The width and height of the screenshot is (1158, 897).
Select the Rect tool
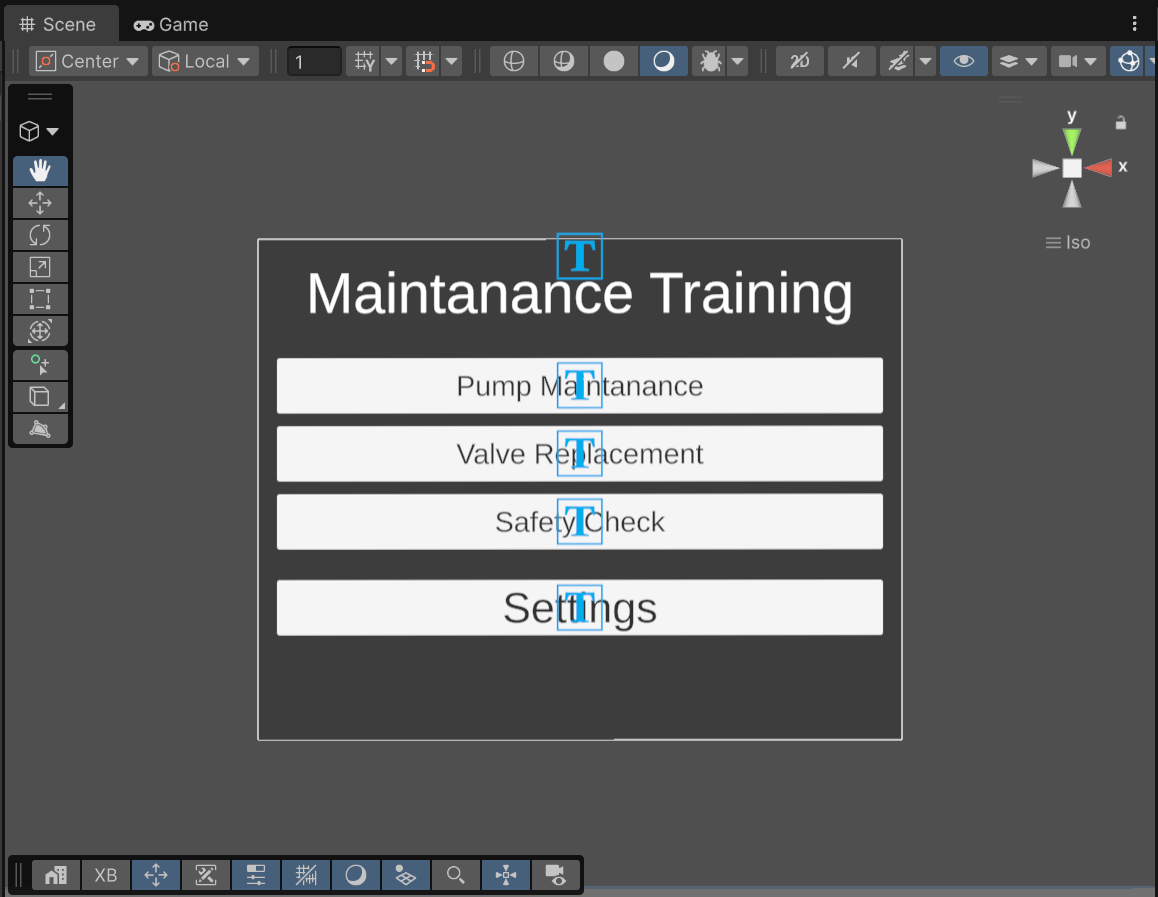click(x=40, y=298)
